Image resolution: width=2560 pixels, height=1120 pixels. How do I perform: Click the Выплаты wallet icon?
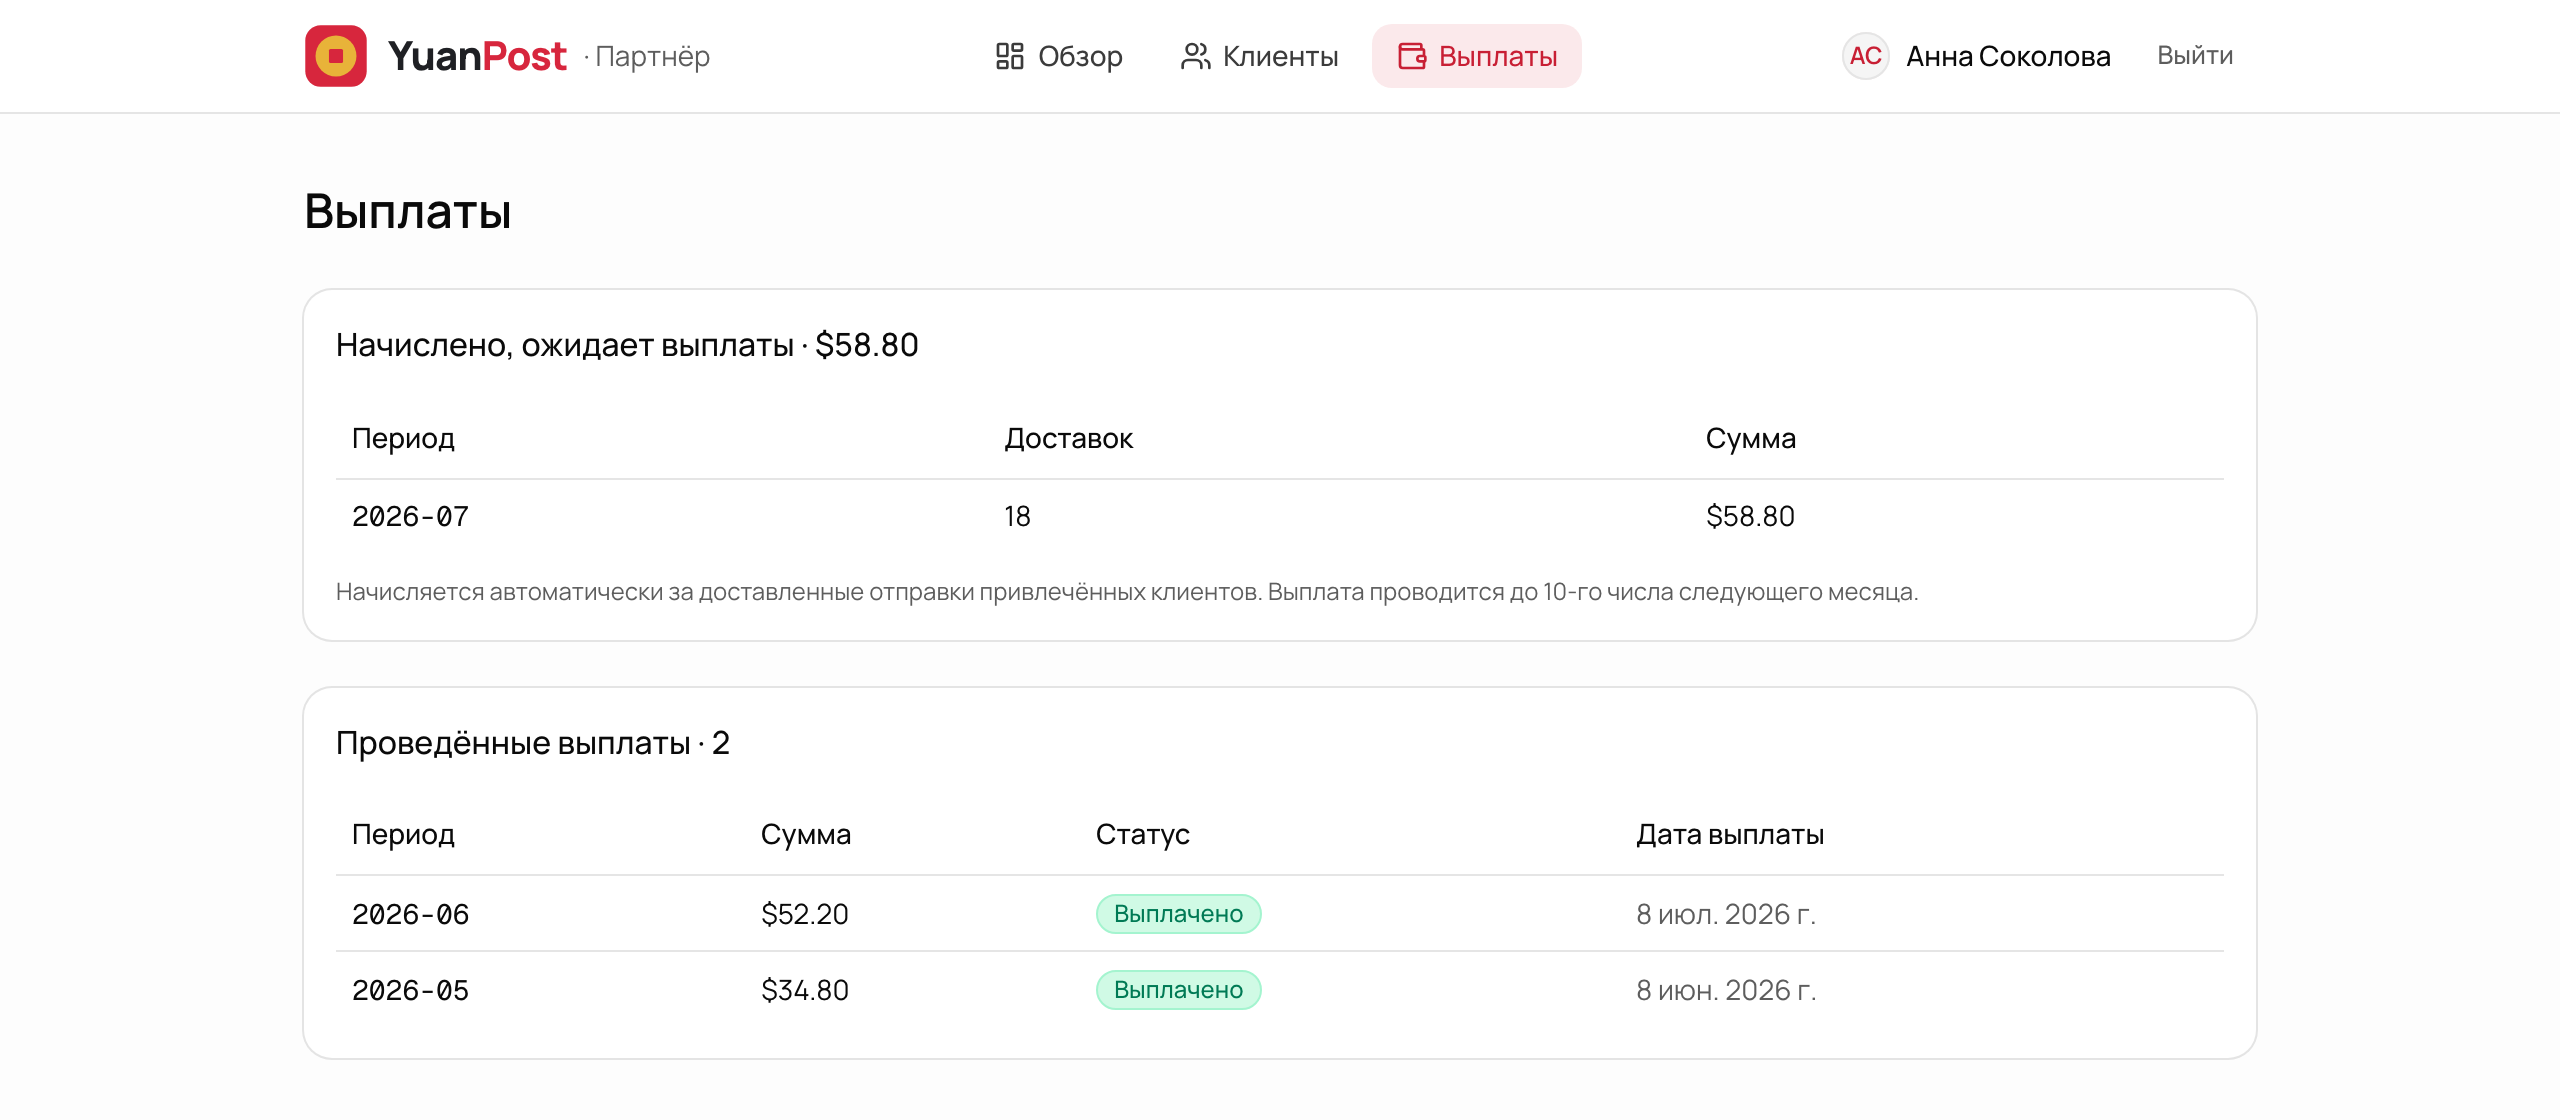tap(1412, 56)
